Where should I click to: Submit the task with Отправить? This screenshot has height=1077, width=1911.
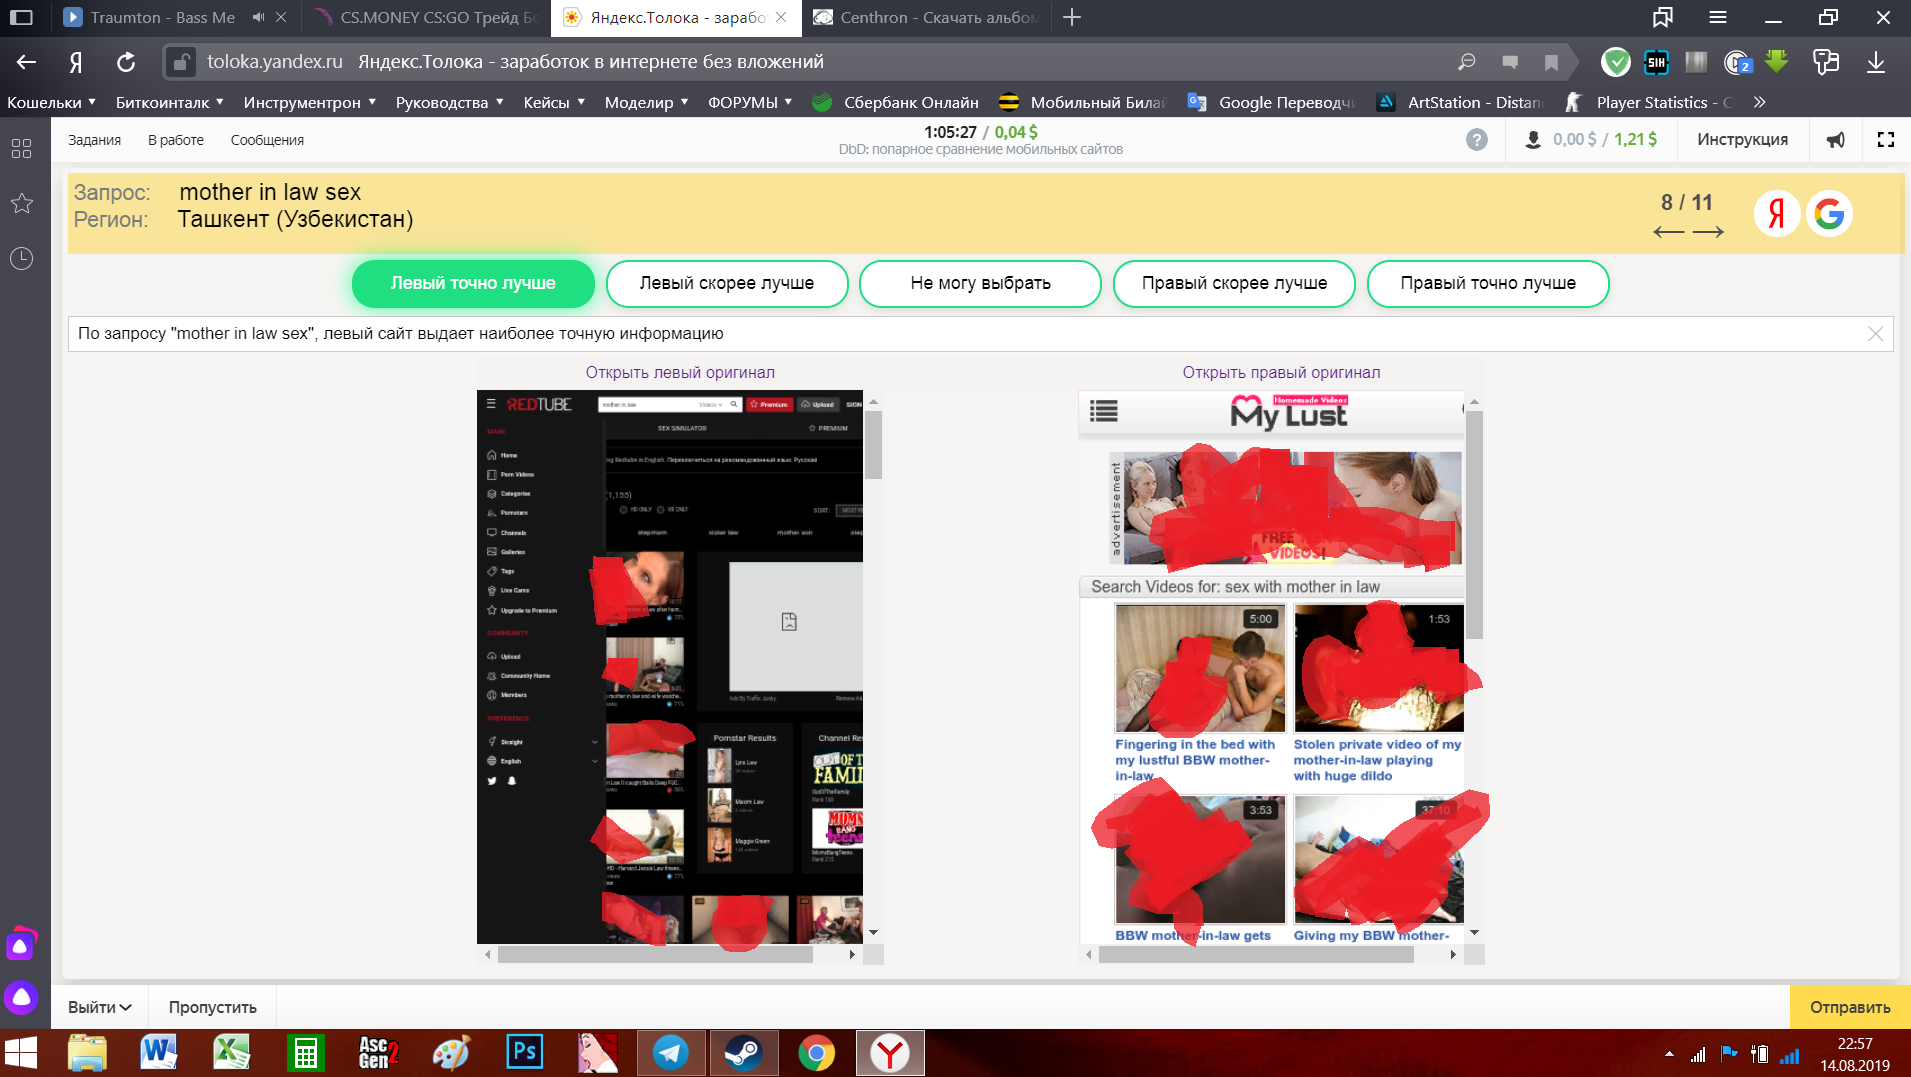pyautogui.click(x=1850, y=1007)
